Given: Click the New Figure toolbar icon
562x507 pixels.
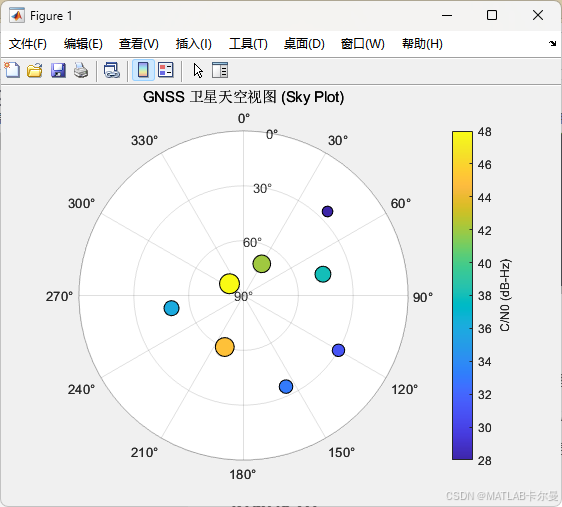Looking at the screenshot, I should point(12,70).
